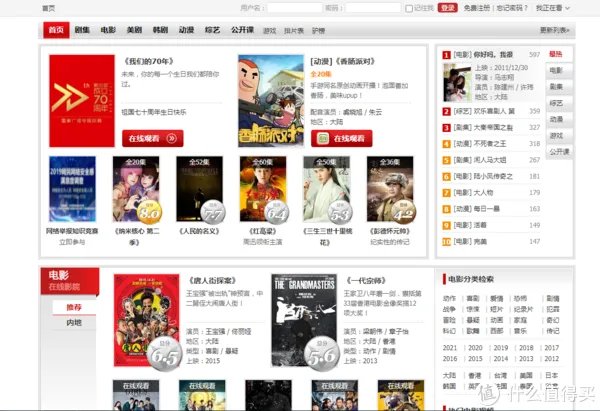The height and width of the screenshot is (411, 600).
Task: Filter movies by year 2021
Action: click(450, 348)
